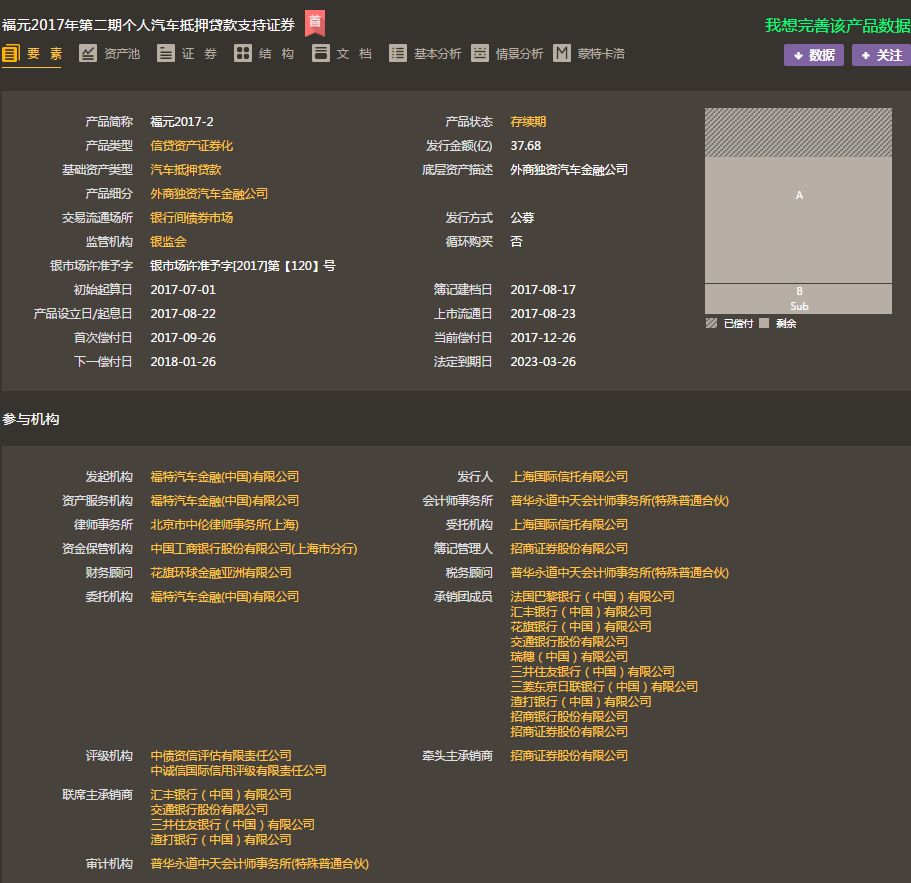
Task: Click the 关注 follow button
Action: [882, 55]
